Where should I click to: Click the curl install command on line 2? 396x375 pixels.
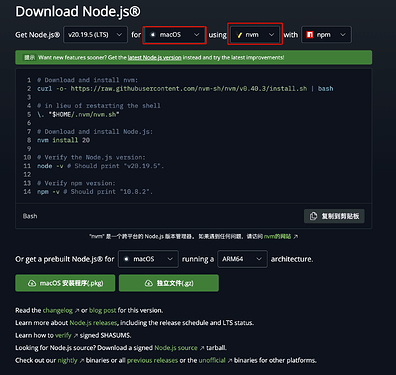pos(185,89)
